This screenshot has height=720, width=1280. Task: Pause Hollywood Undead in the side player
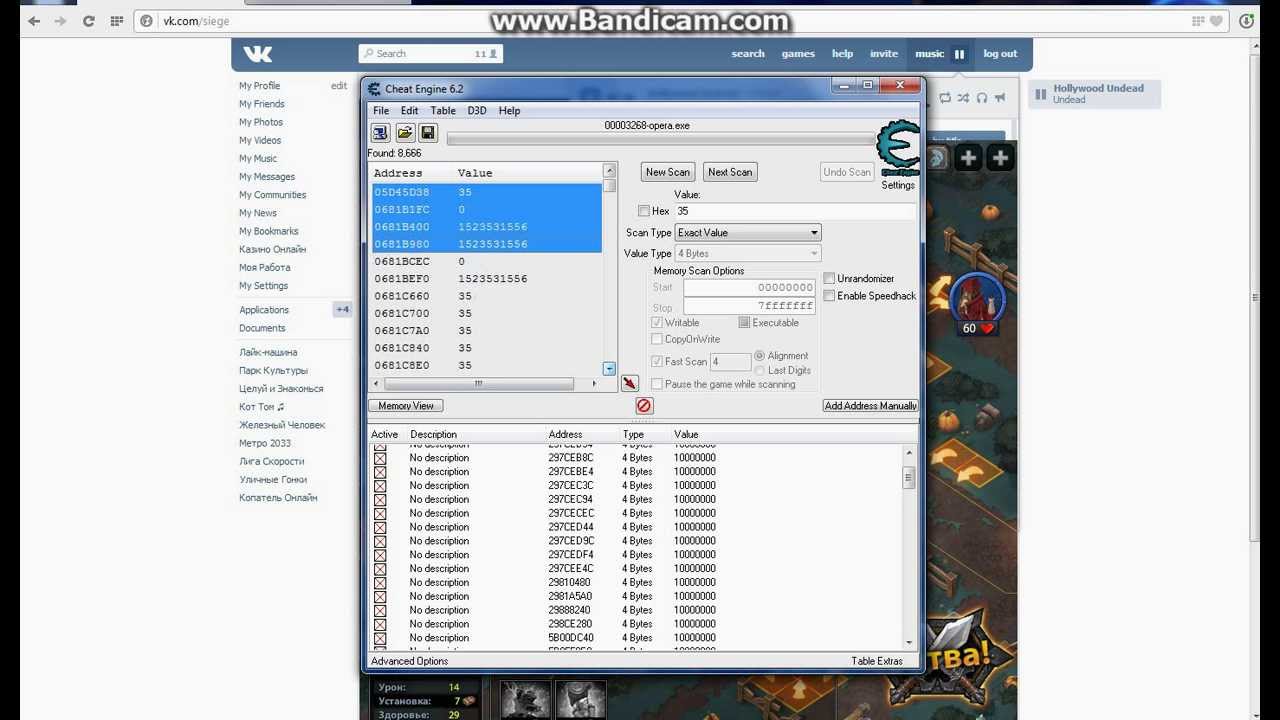1040,94
